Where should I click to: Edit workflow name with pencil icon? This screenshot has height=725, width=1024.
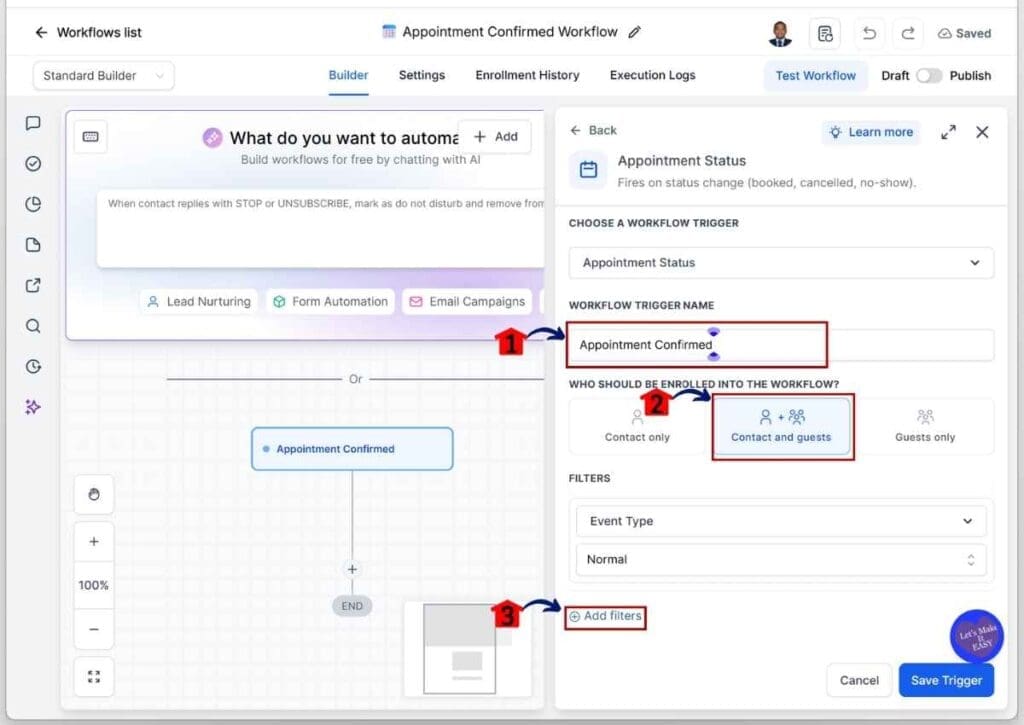[634, 32]
